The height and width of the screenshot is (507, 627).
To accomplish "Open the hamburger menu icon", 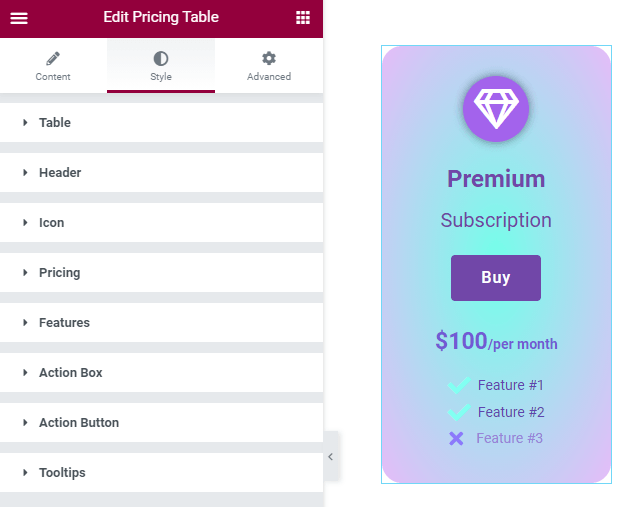I will point(19,18).
